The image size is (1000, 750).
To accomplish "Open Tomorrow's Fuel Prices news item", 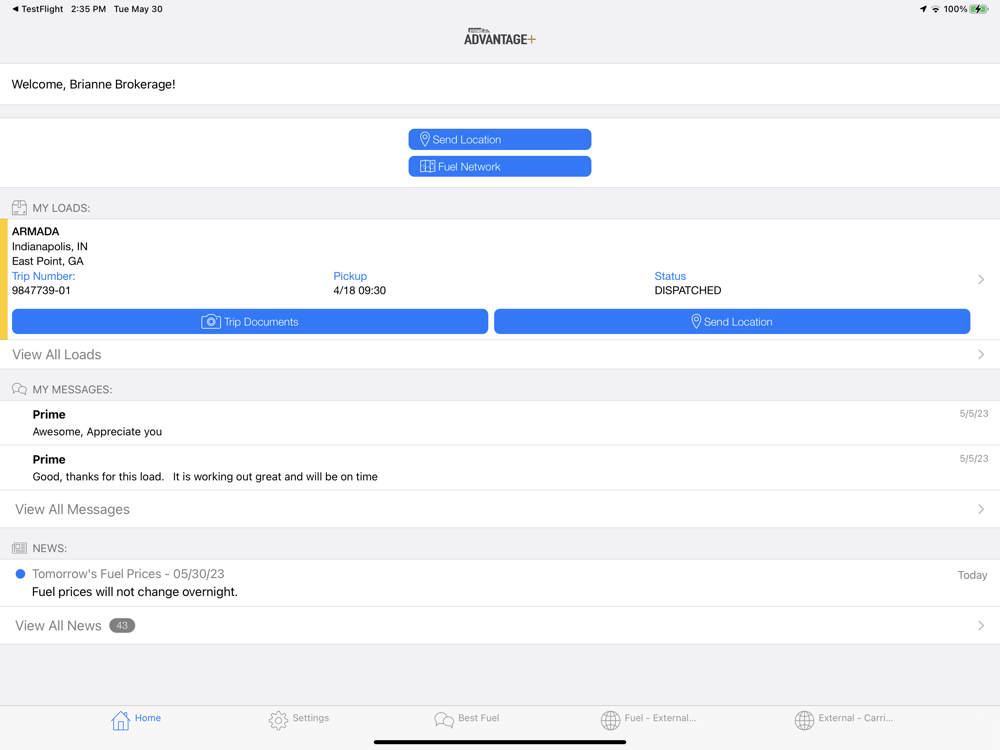I will [500, 583].
